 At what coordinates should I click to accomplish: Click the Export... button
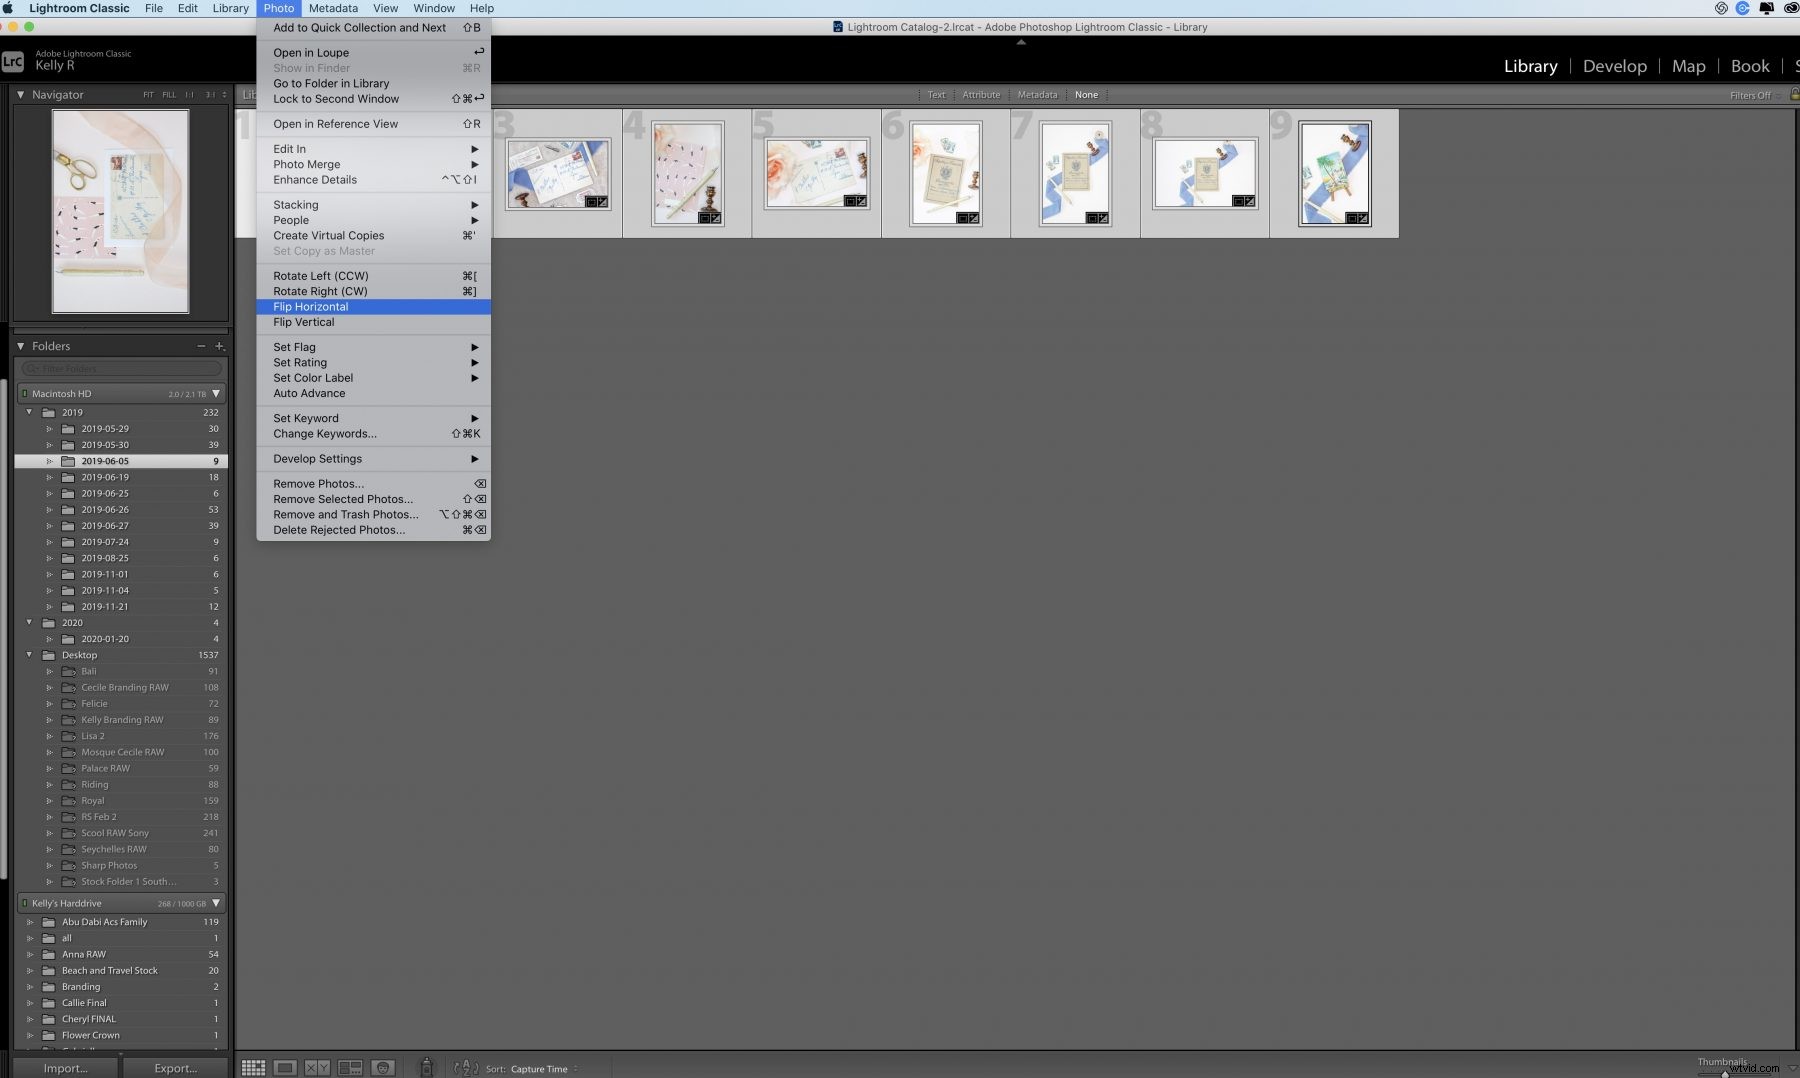pyautogui.click(x=176, y=1068)
